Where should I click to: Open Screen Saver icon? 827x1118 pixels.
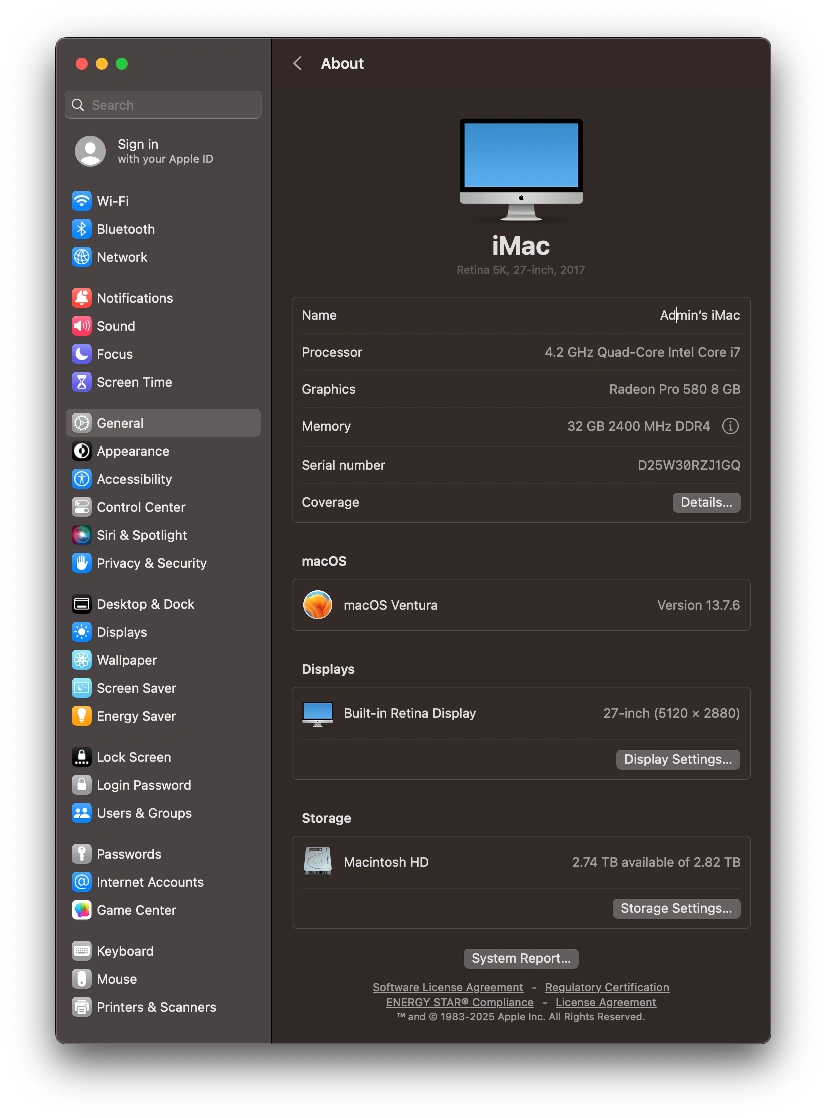click(82, 688)
